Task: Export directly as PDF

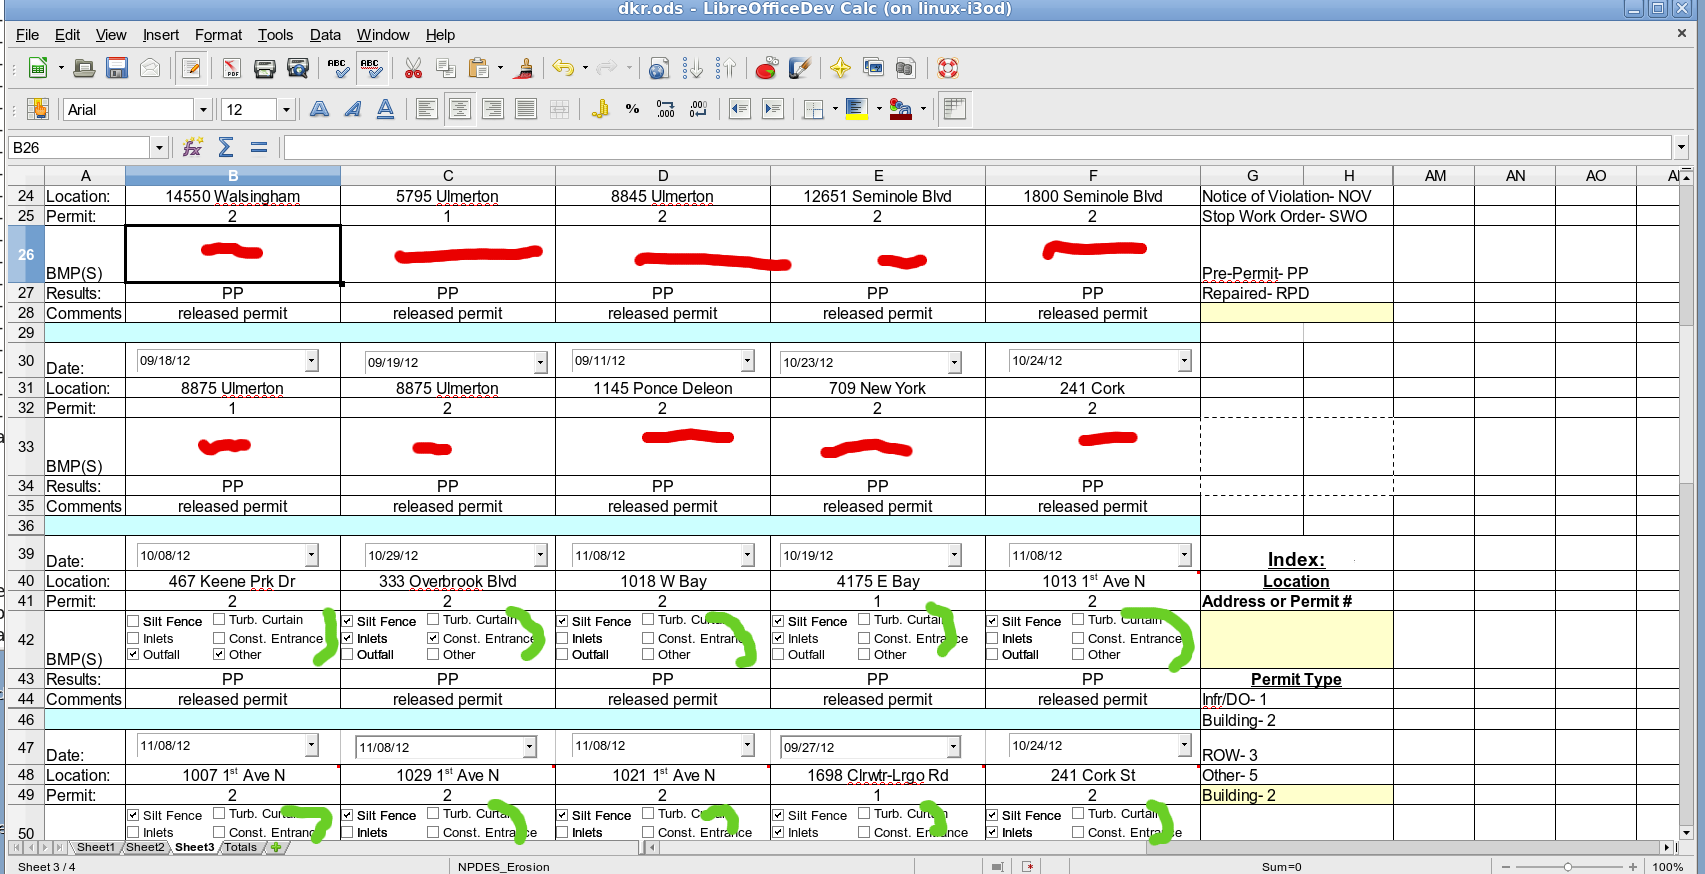Action: coord(232,68)
